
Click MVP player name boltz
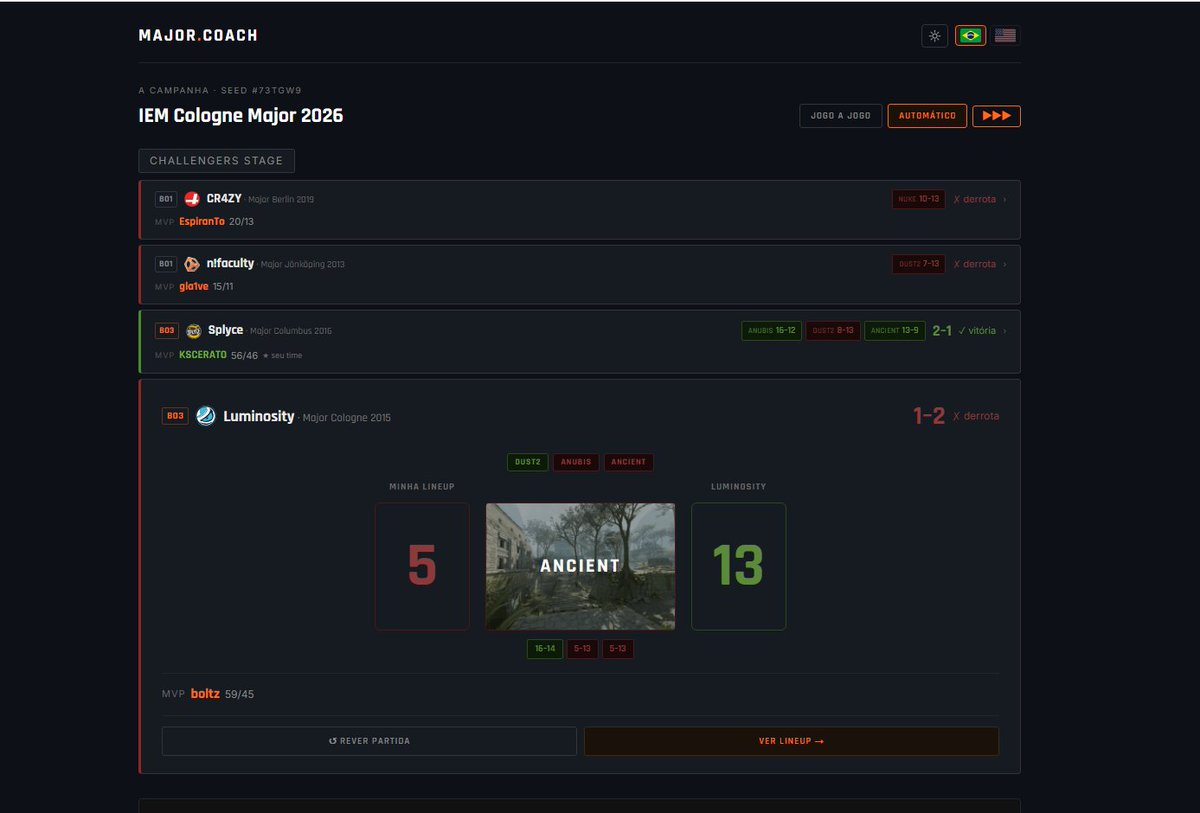tap(205, 694)
